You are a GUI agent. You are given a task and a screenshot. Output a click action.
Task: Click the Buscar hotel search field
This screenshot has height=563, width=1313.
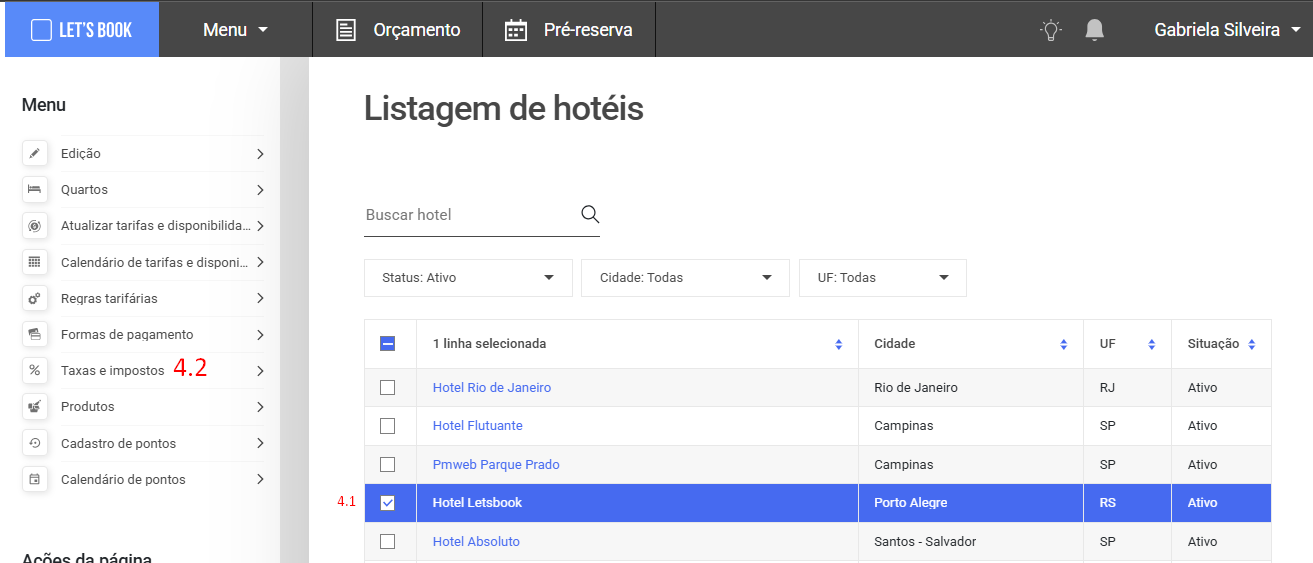tap(470, 215)
